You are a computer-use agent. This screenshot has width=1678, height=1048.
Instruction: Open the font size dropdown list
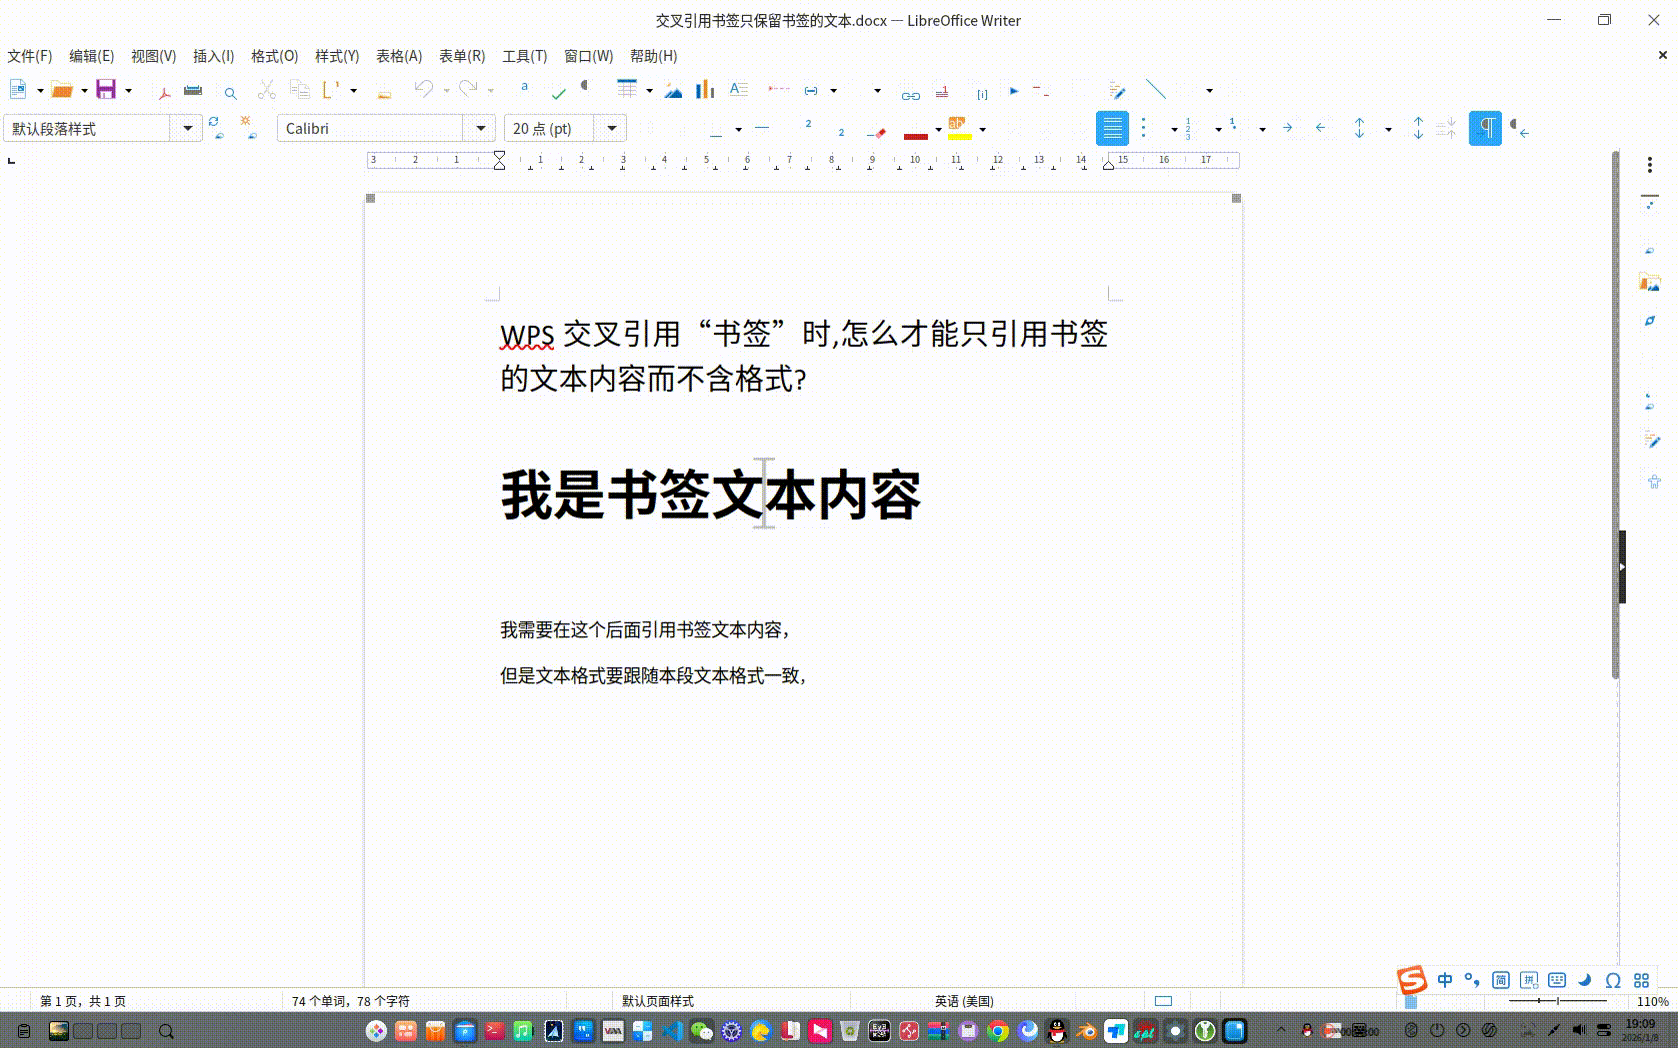tap(612, 128)
